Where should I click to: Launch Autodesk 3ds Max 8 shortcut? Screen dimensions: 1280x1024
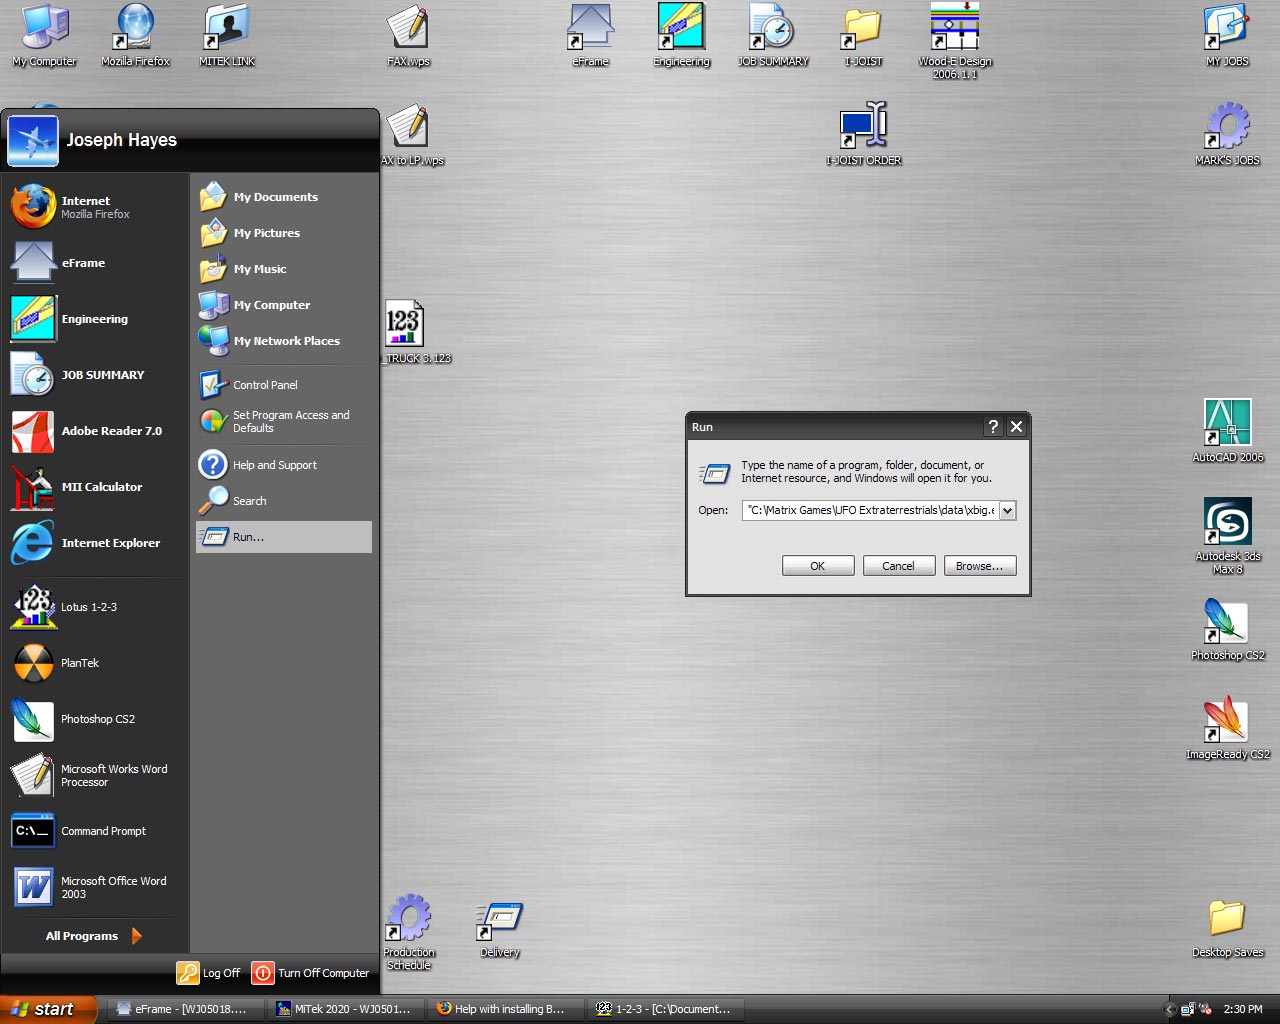click(1227, 536)
